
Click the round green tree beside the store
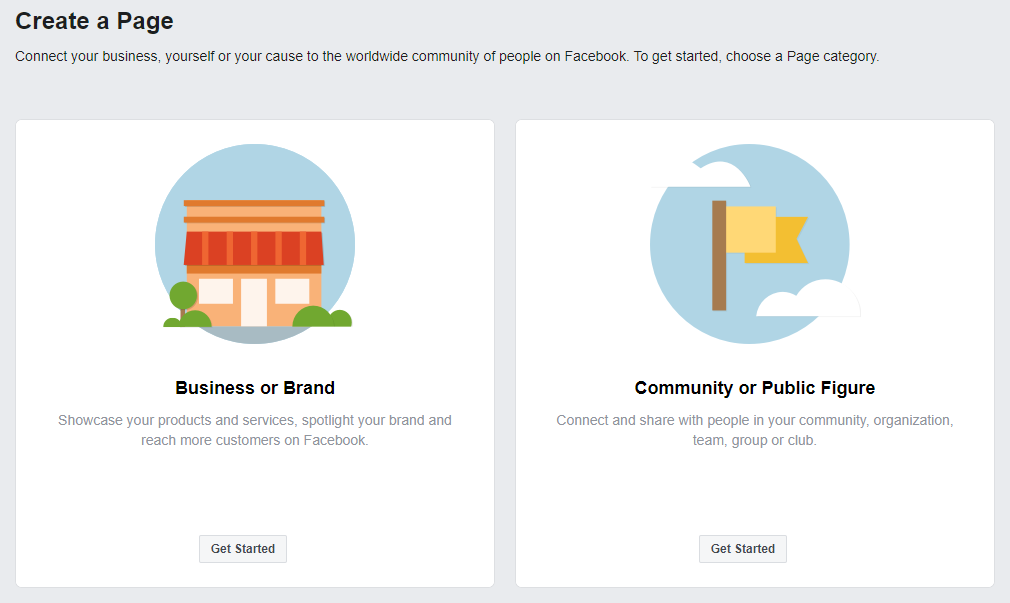(x=183, y=296)
